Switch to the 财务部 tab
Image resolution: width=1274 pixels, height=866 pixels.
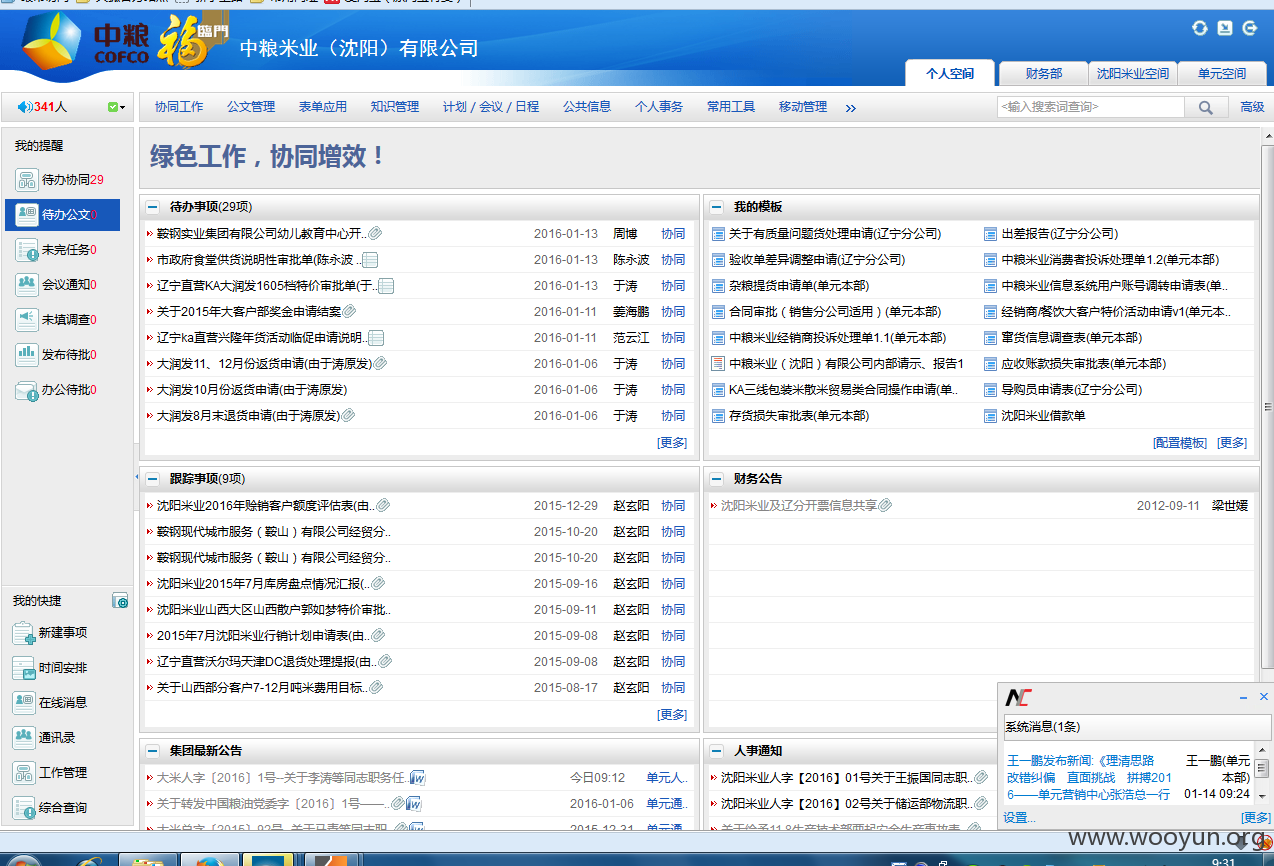coord(1044,73)
